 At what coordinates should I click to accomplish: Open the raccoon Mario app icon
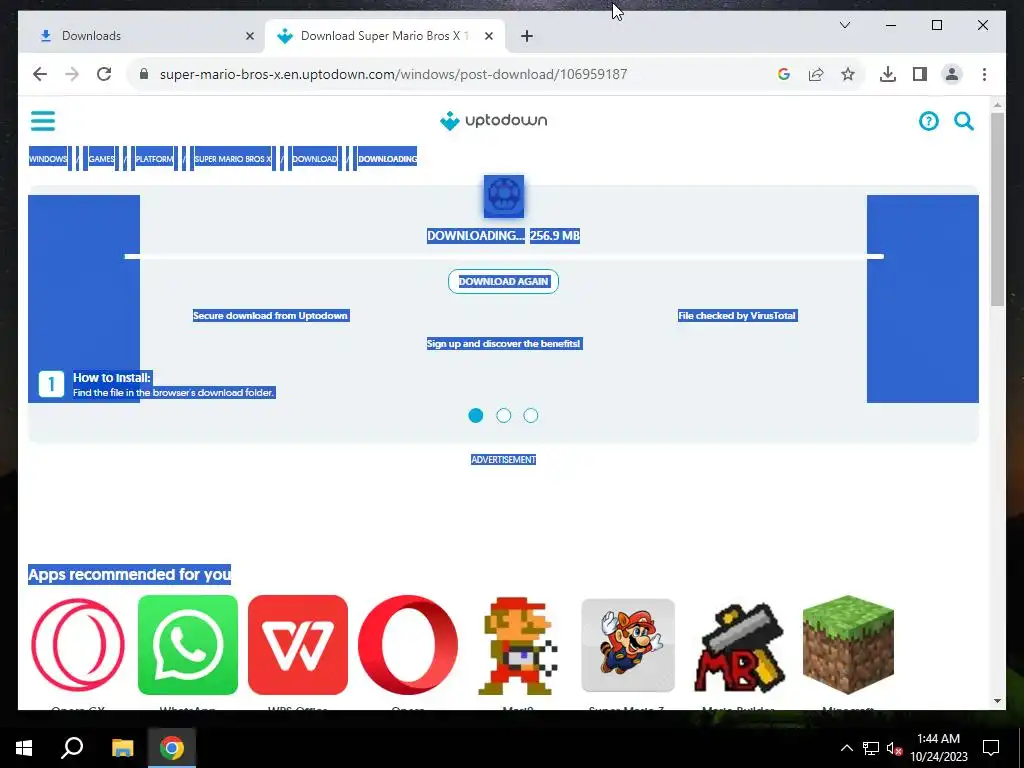pyautogui.click(x=628, y=645)
